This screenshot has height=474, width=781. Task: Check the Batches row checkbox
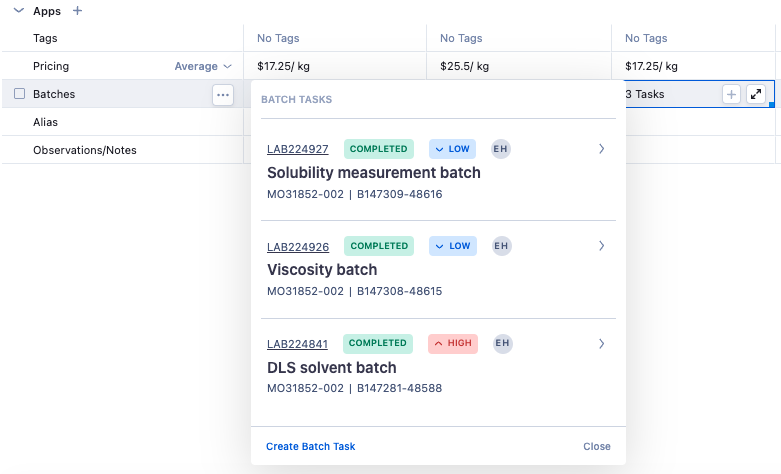click(x=19, y=94)
